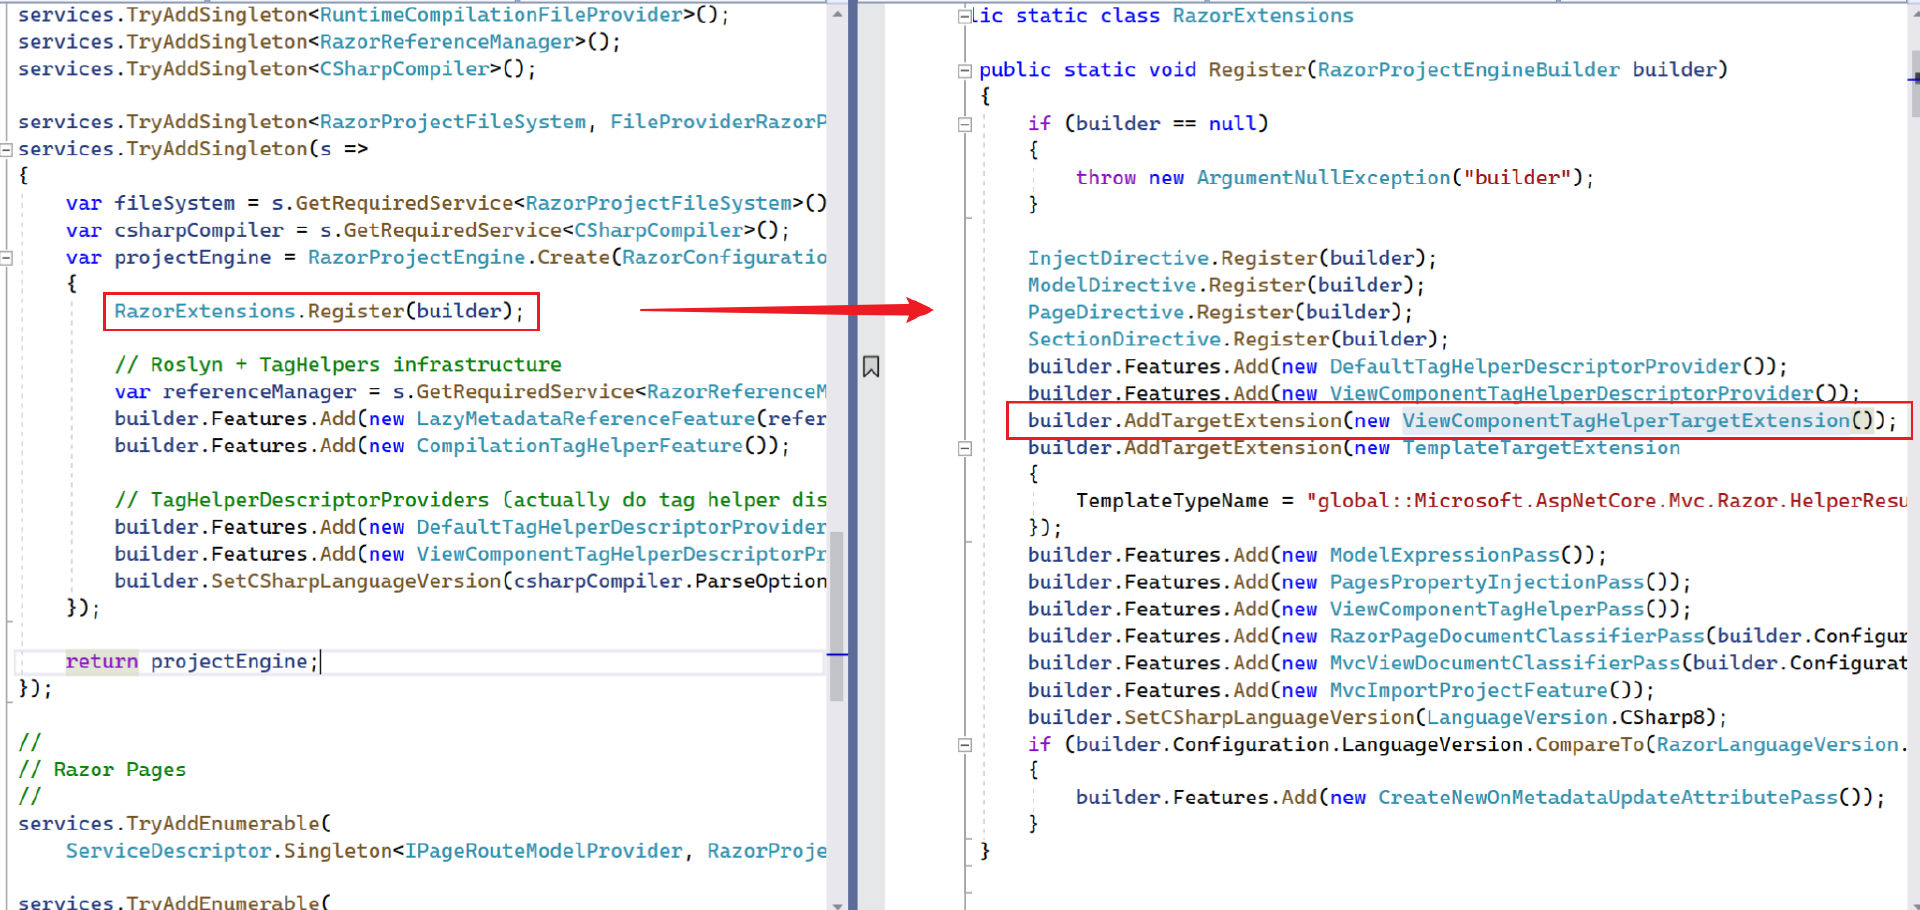Screen dimensions: 1920x910
Task: Click the RazorPageDocumentClassifierPass type name
Action: click(1516, 636)
